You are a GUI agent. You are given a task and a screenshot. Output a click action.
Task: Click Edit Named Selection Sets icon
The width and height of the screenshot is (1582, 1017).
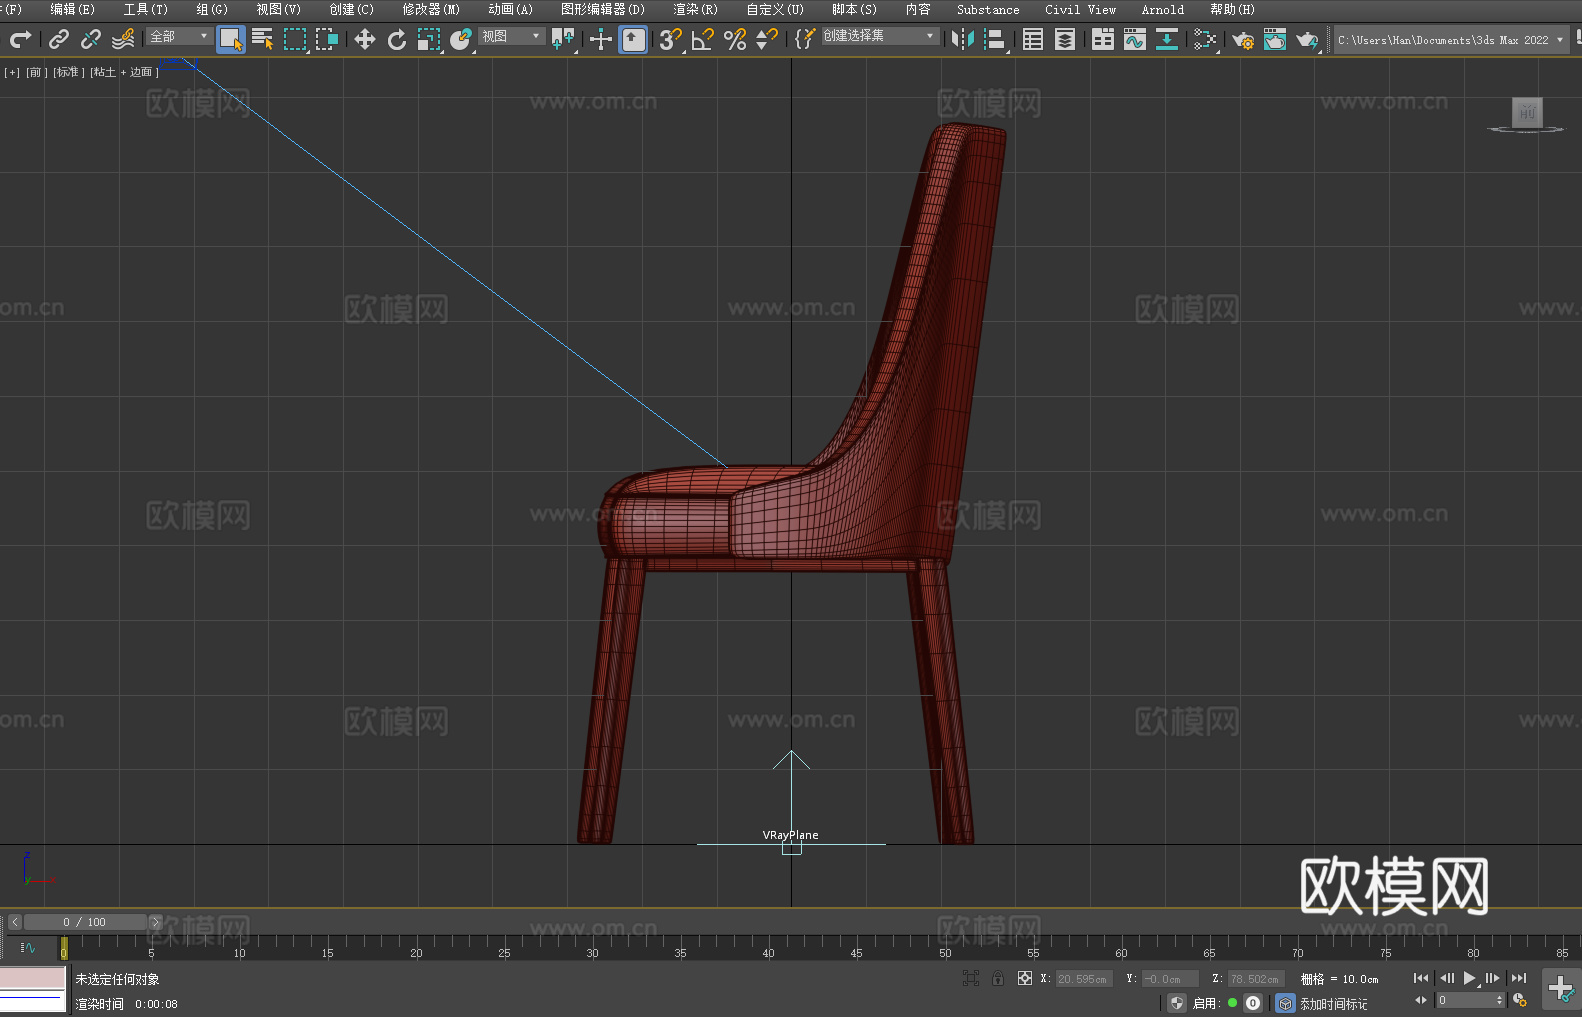pos(805,39)
